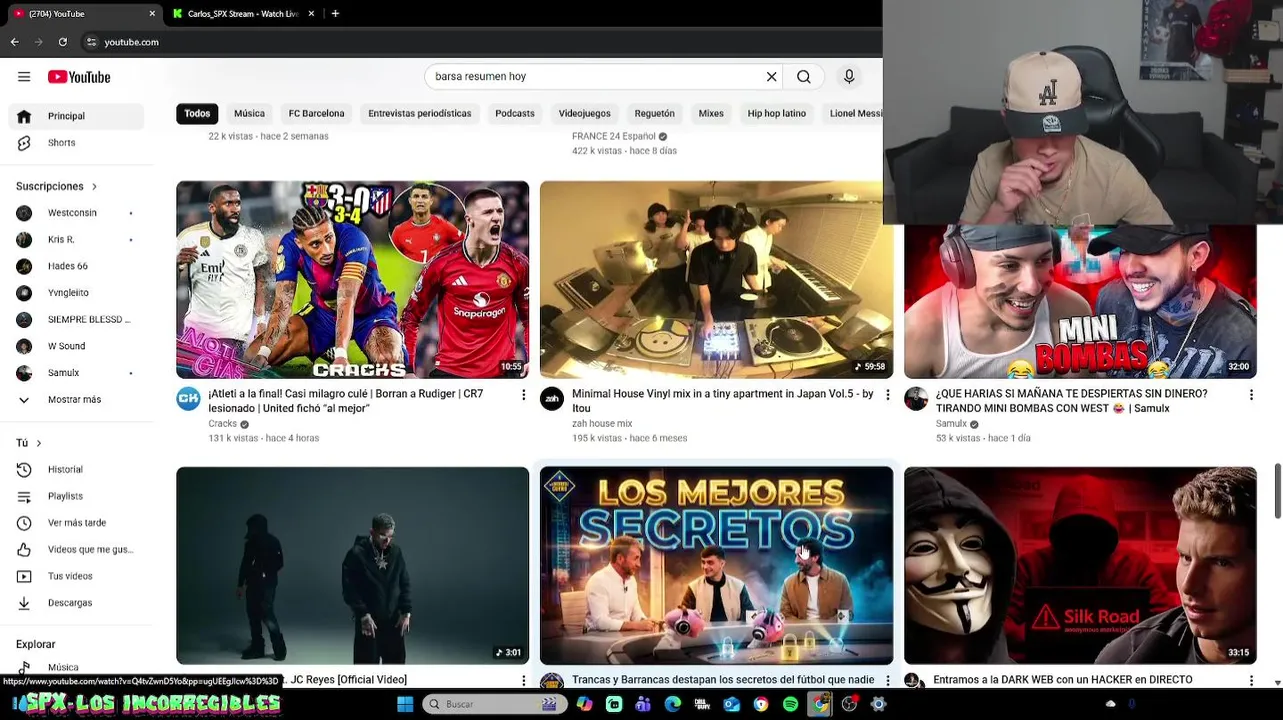The width and height of the screenshot is (1283, 720).
Task: Open the YouTube hamburger guide menu
Action: [24, 77]
